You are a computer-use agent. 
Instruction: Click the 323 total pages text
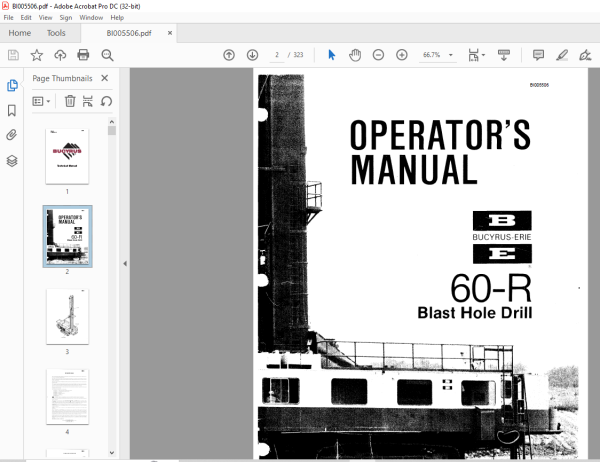click(298, 55)
